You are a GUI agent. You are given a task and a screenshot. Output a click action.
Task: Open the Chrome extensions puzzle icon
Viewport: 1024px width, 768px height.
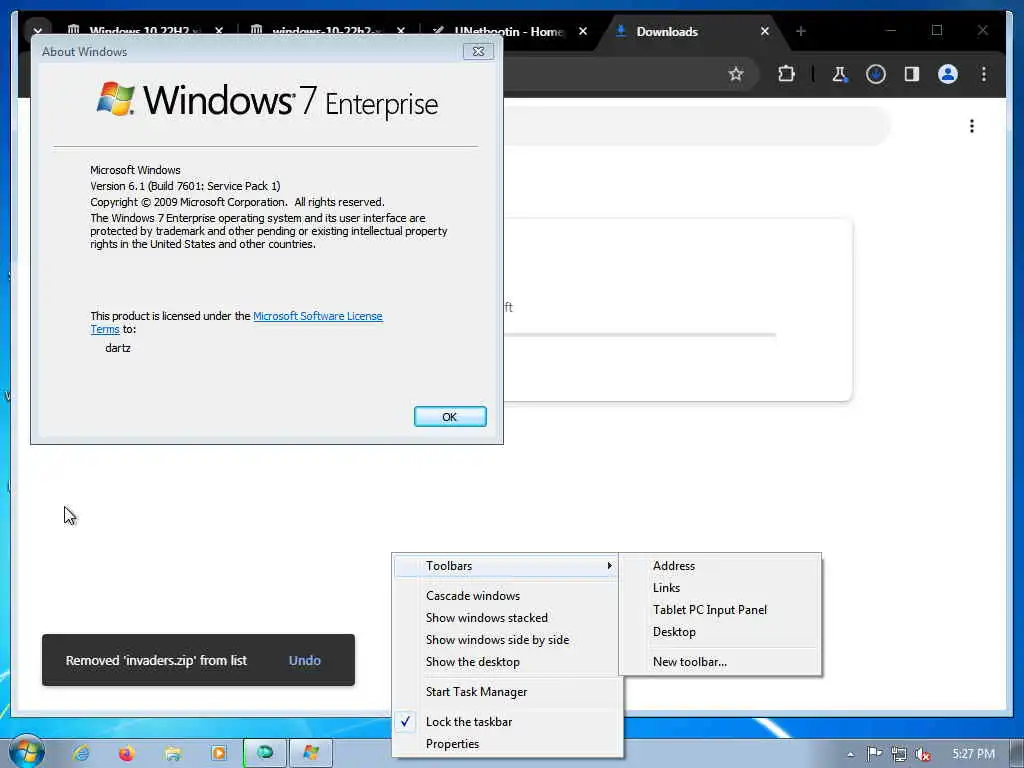(786, 74)
